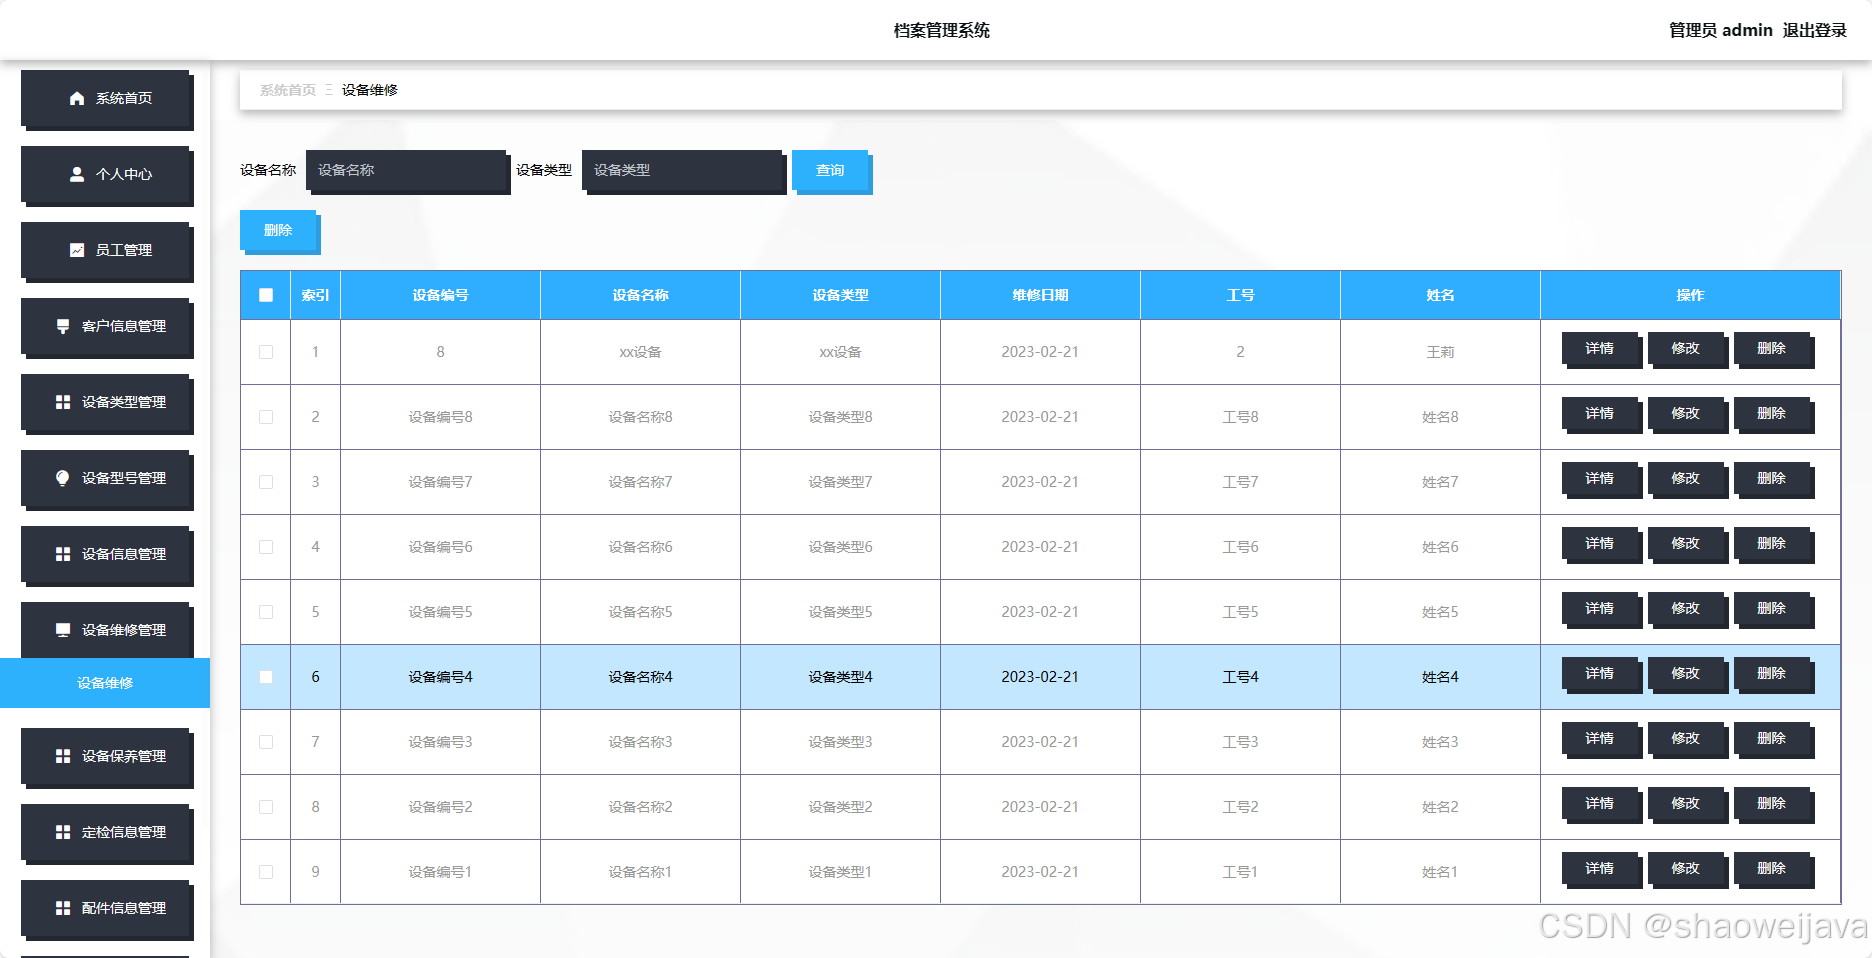Click the monitor icon beside 设备维修管理
This screenshot has width=1872, height=958.
[63, 630]
